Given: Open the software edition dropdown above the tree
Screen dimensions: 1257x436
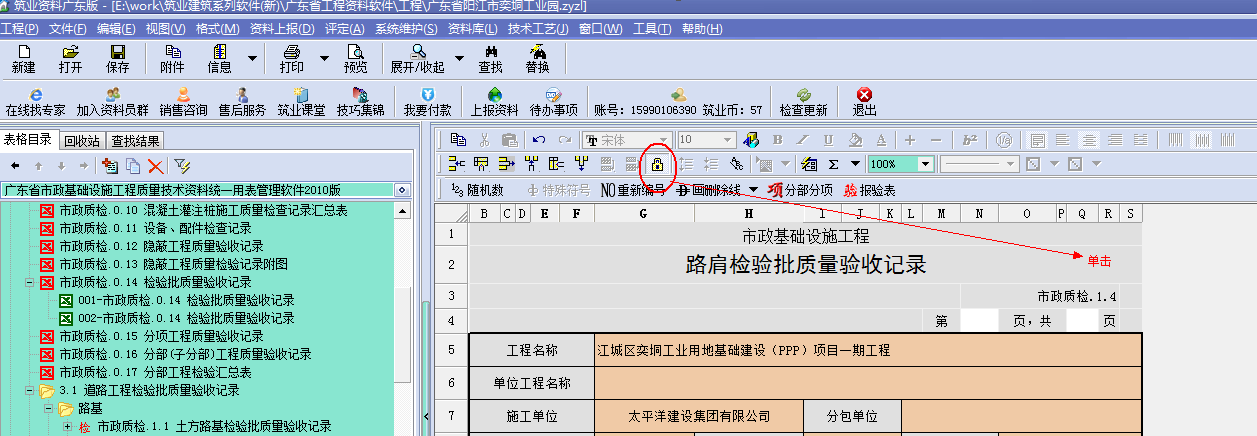Looking at the screenshot, I should pos(402,189).
